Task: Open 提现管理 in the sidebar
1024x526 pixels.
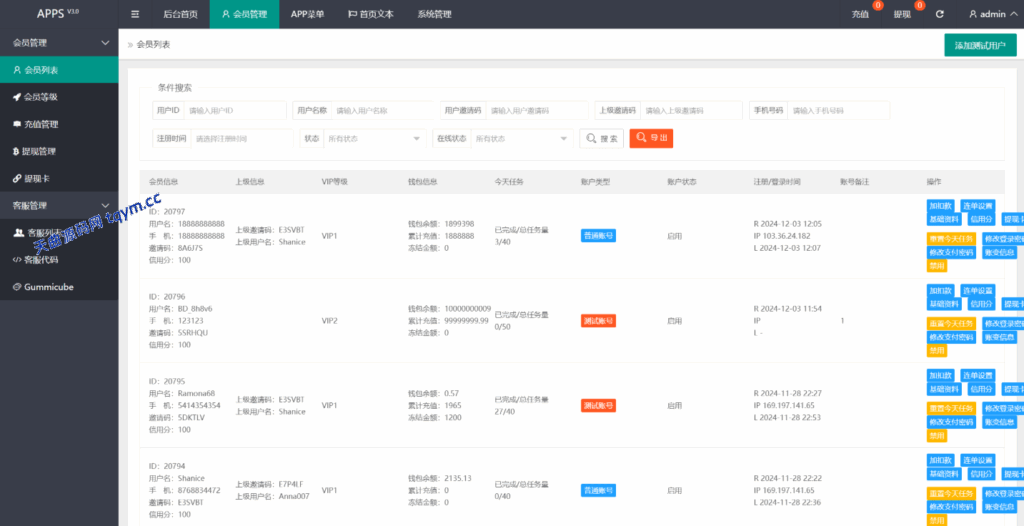Action: pyautogui.click(x=59, y=151)
